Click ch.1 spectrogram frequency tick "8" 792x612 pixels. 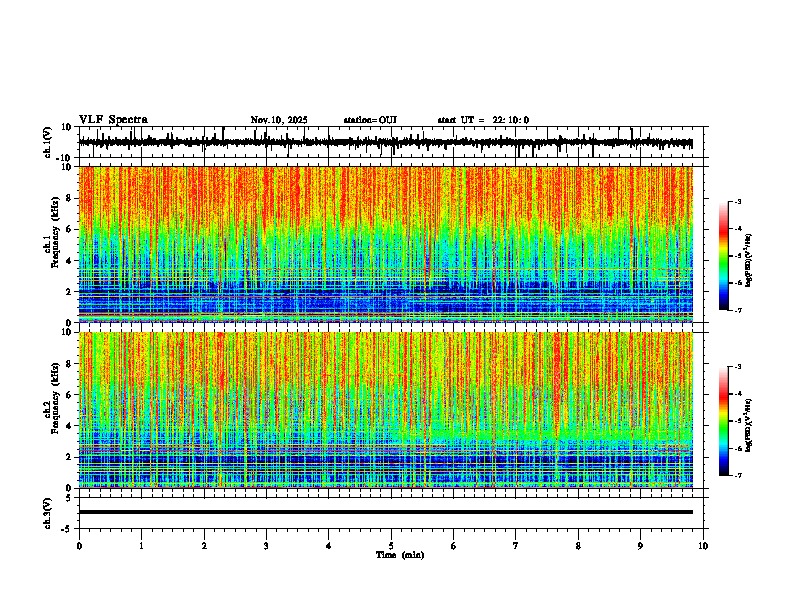click(x=70, y=198)
